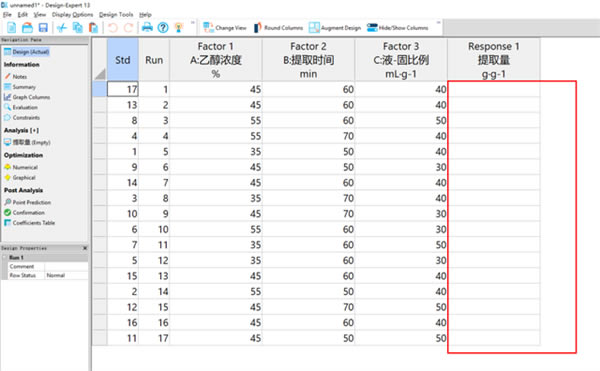Close the Design Properties pane
The image size is (600, 371).
[x=85, y=248]
